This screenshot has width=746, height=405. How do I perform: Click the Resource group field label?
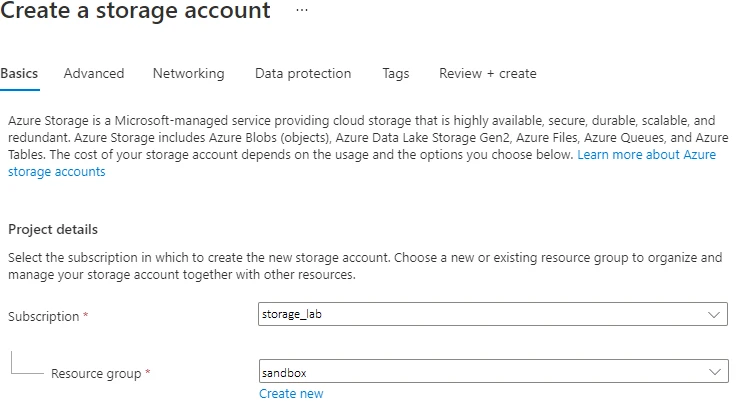(96, 374)
